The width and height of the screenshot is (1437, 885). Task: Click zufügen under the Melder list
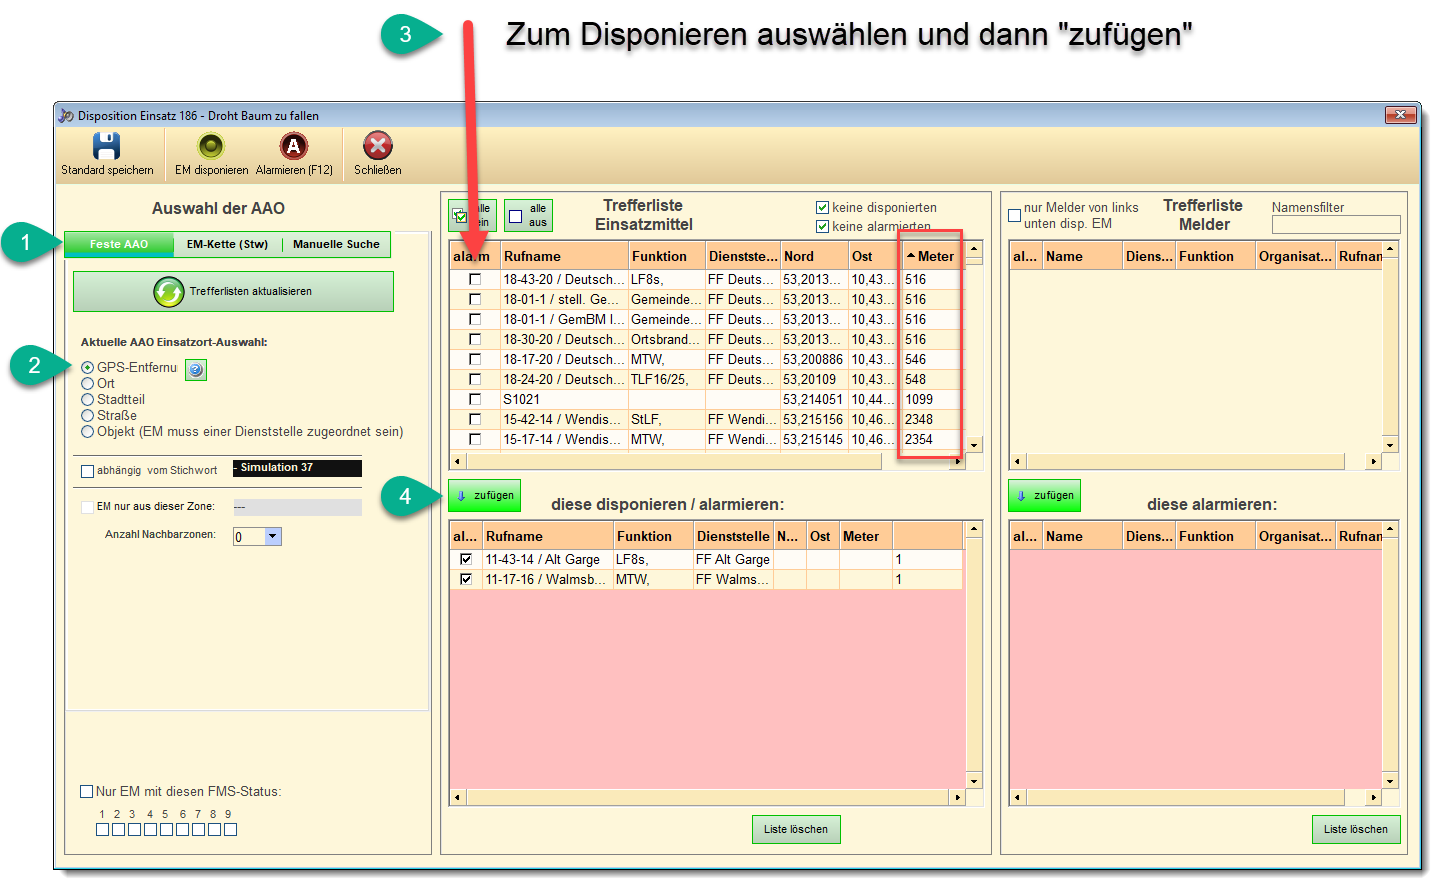[1045, 496]
